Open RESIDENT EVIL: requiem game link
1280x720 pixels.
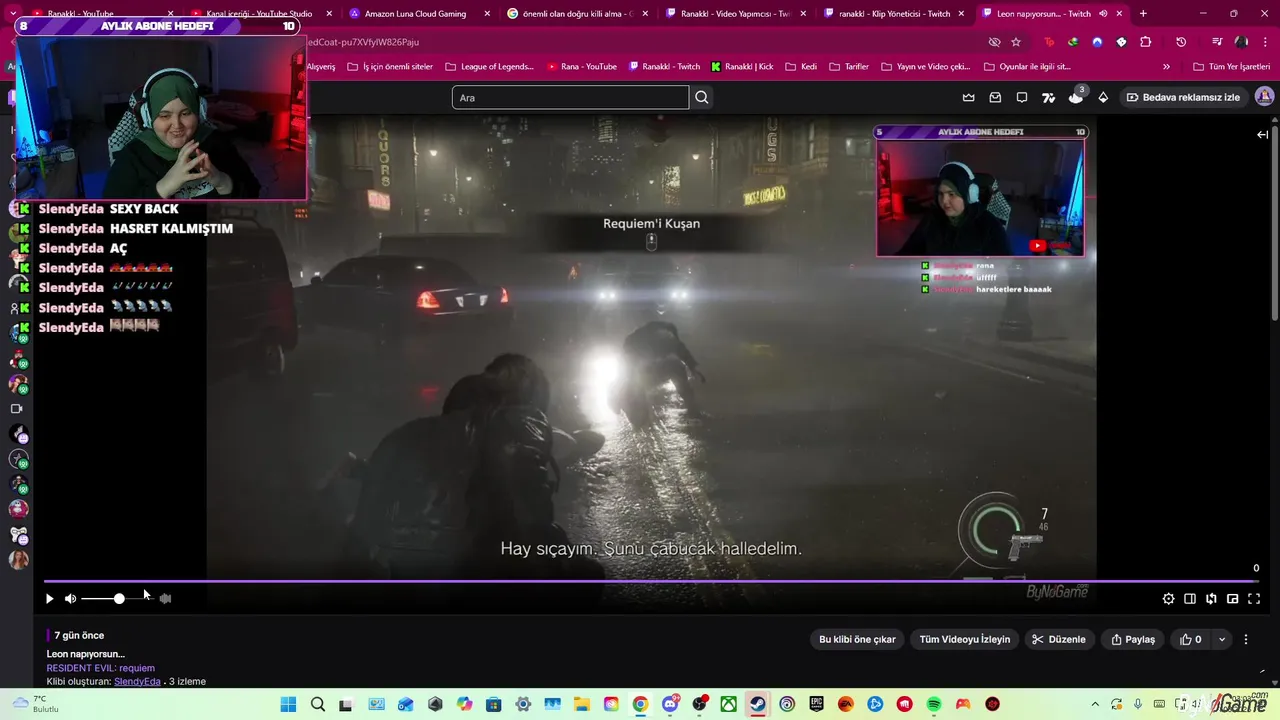pyautogui.click(x=100, y=668)
